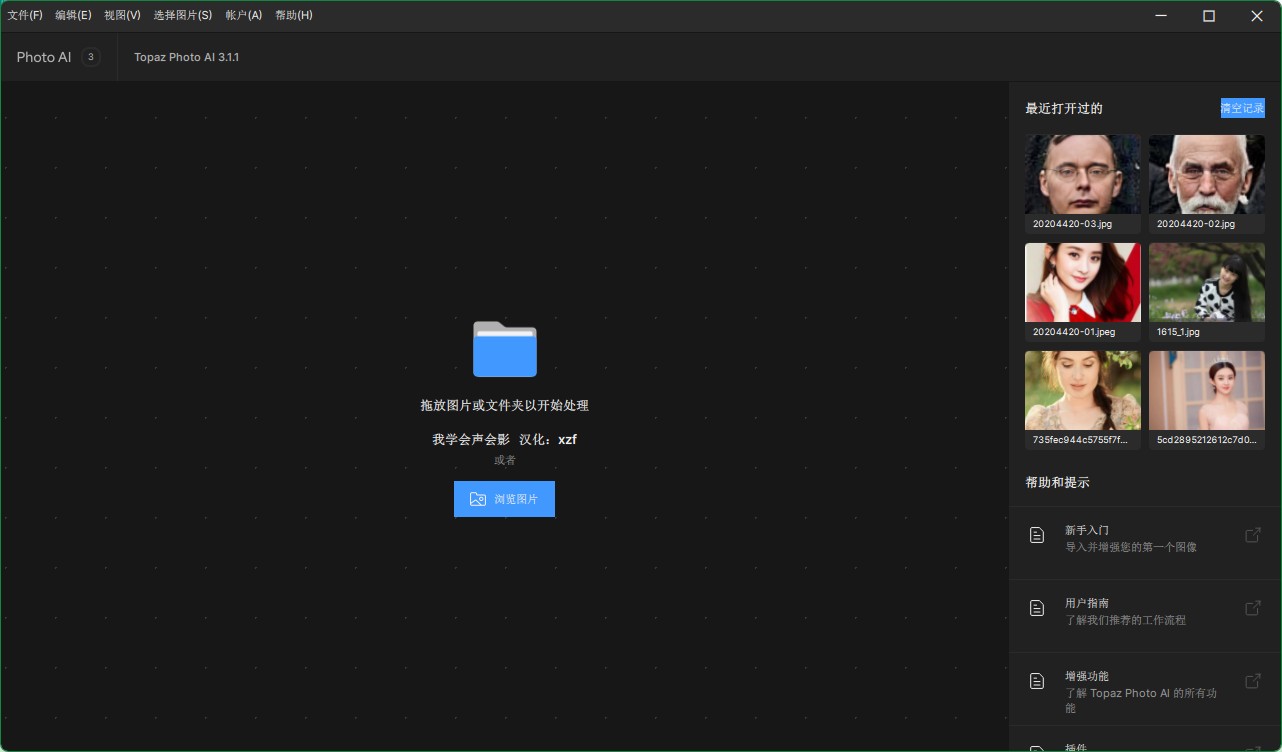The height and width of the screenshot is (752, 1282).
Task: Click the document icon beside 用户指南
Action: tap(1037, 608)
